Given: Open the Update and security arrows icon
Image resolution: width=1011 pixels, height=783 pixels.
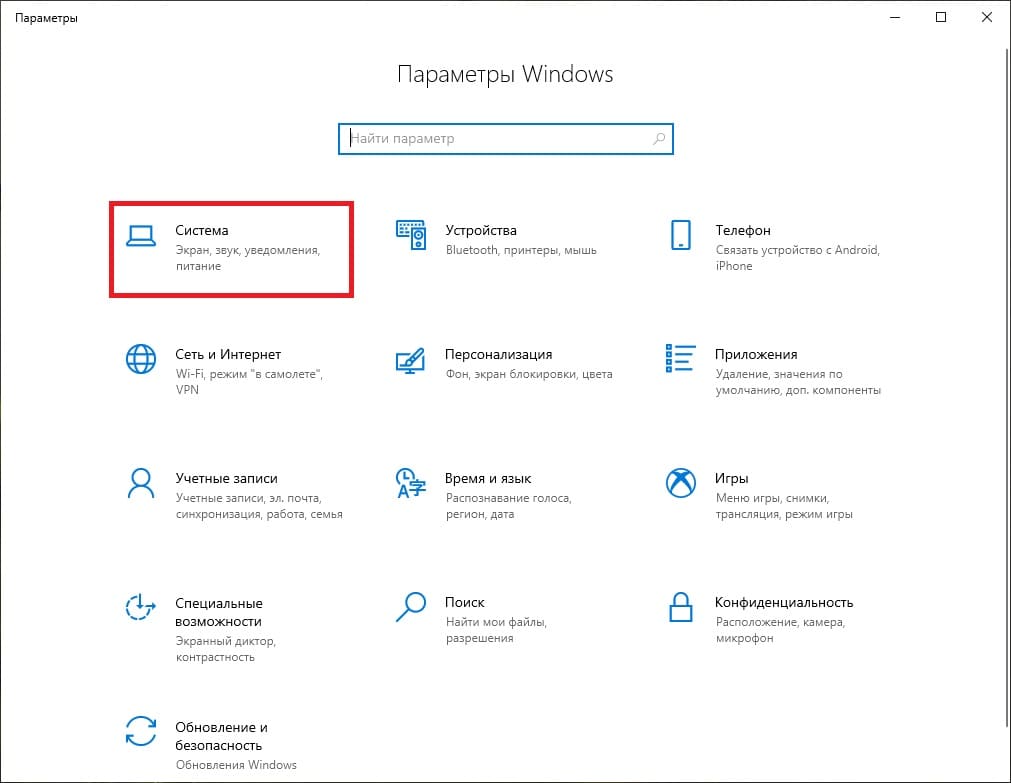Looking at the screenshot, I should tap(141, 731).
